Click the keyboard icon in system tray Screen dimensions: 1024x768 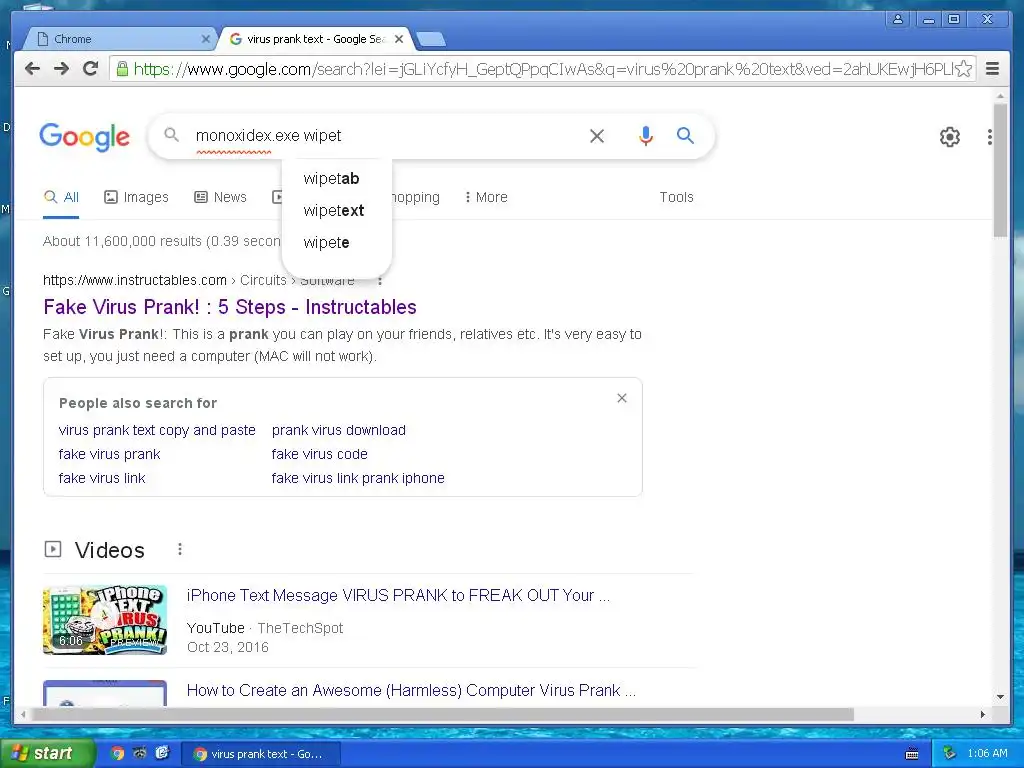[x=912, y=754]
